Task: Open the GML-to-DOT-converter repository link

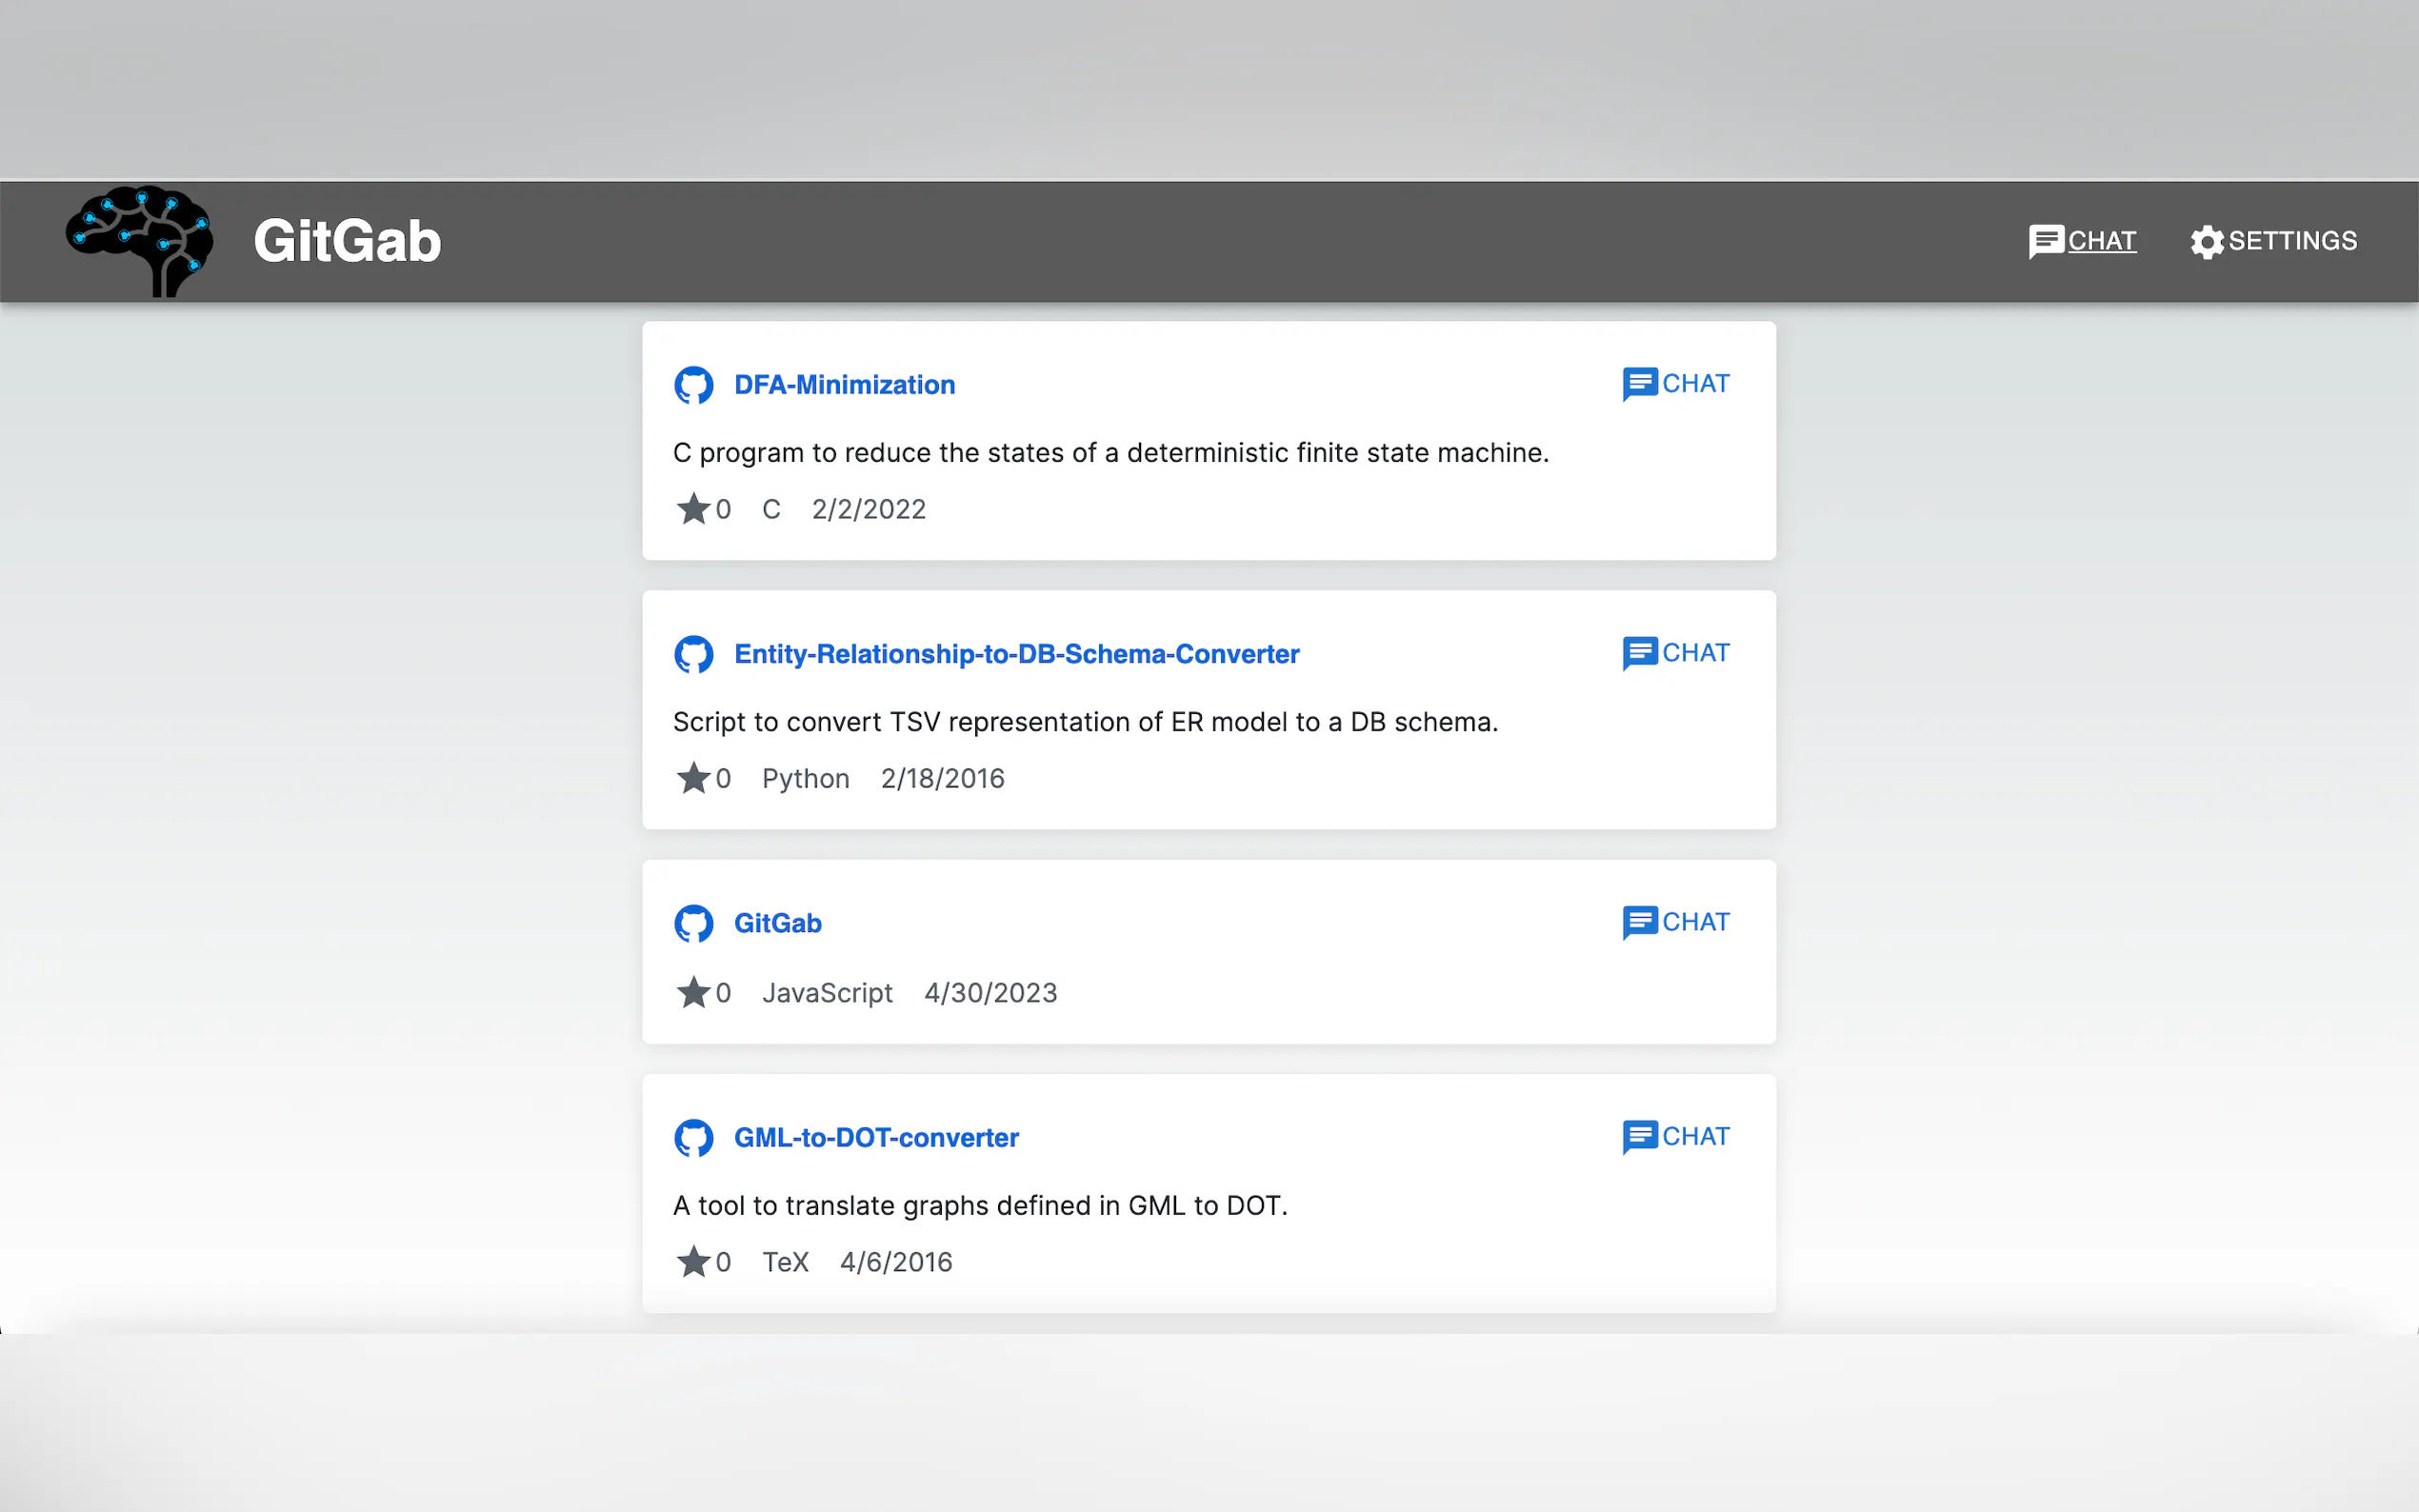Action: [x=876, y=1138]
